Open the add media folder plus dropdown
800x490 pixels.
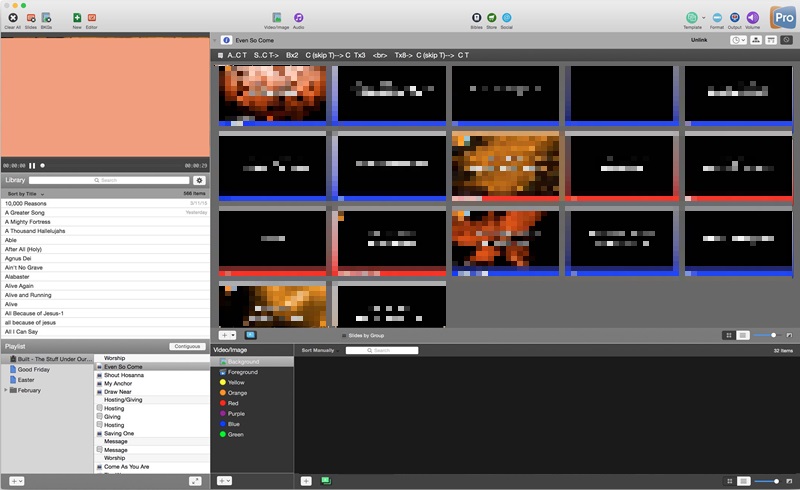[x=224, y=481]
